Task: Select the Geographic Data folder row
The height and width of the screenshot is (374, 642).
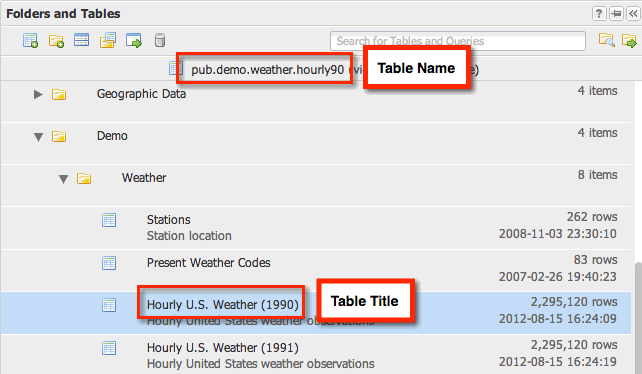Action: [315, 101]
